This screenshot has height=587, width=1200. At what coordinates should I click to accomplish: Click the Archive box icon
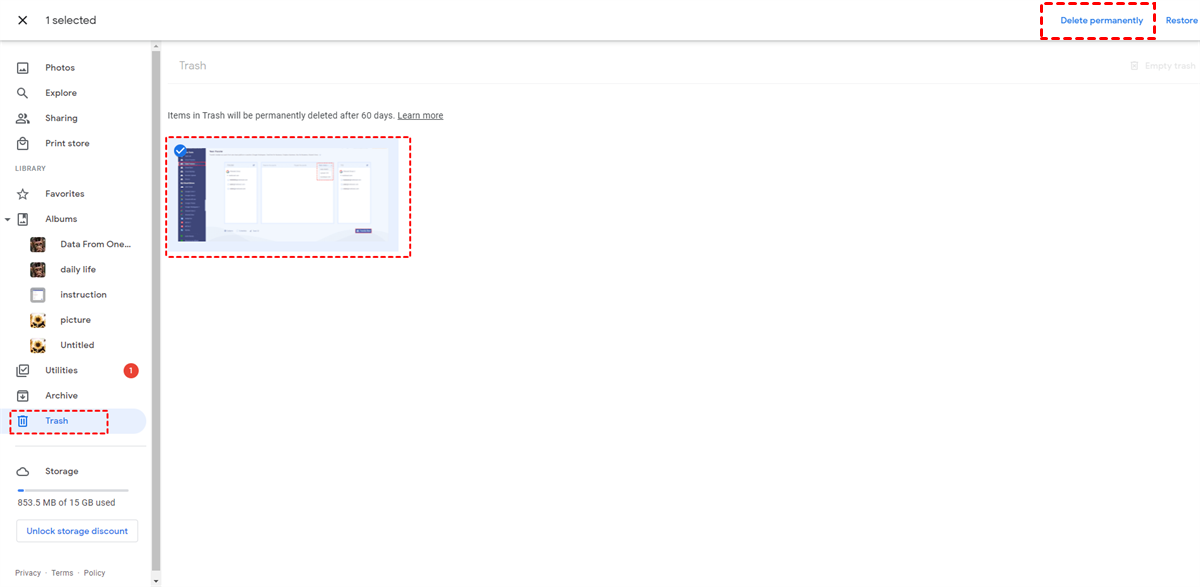(x=23, y=396)
